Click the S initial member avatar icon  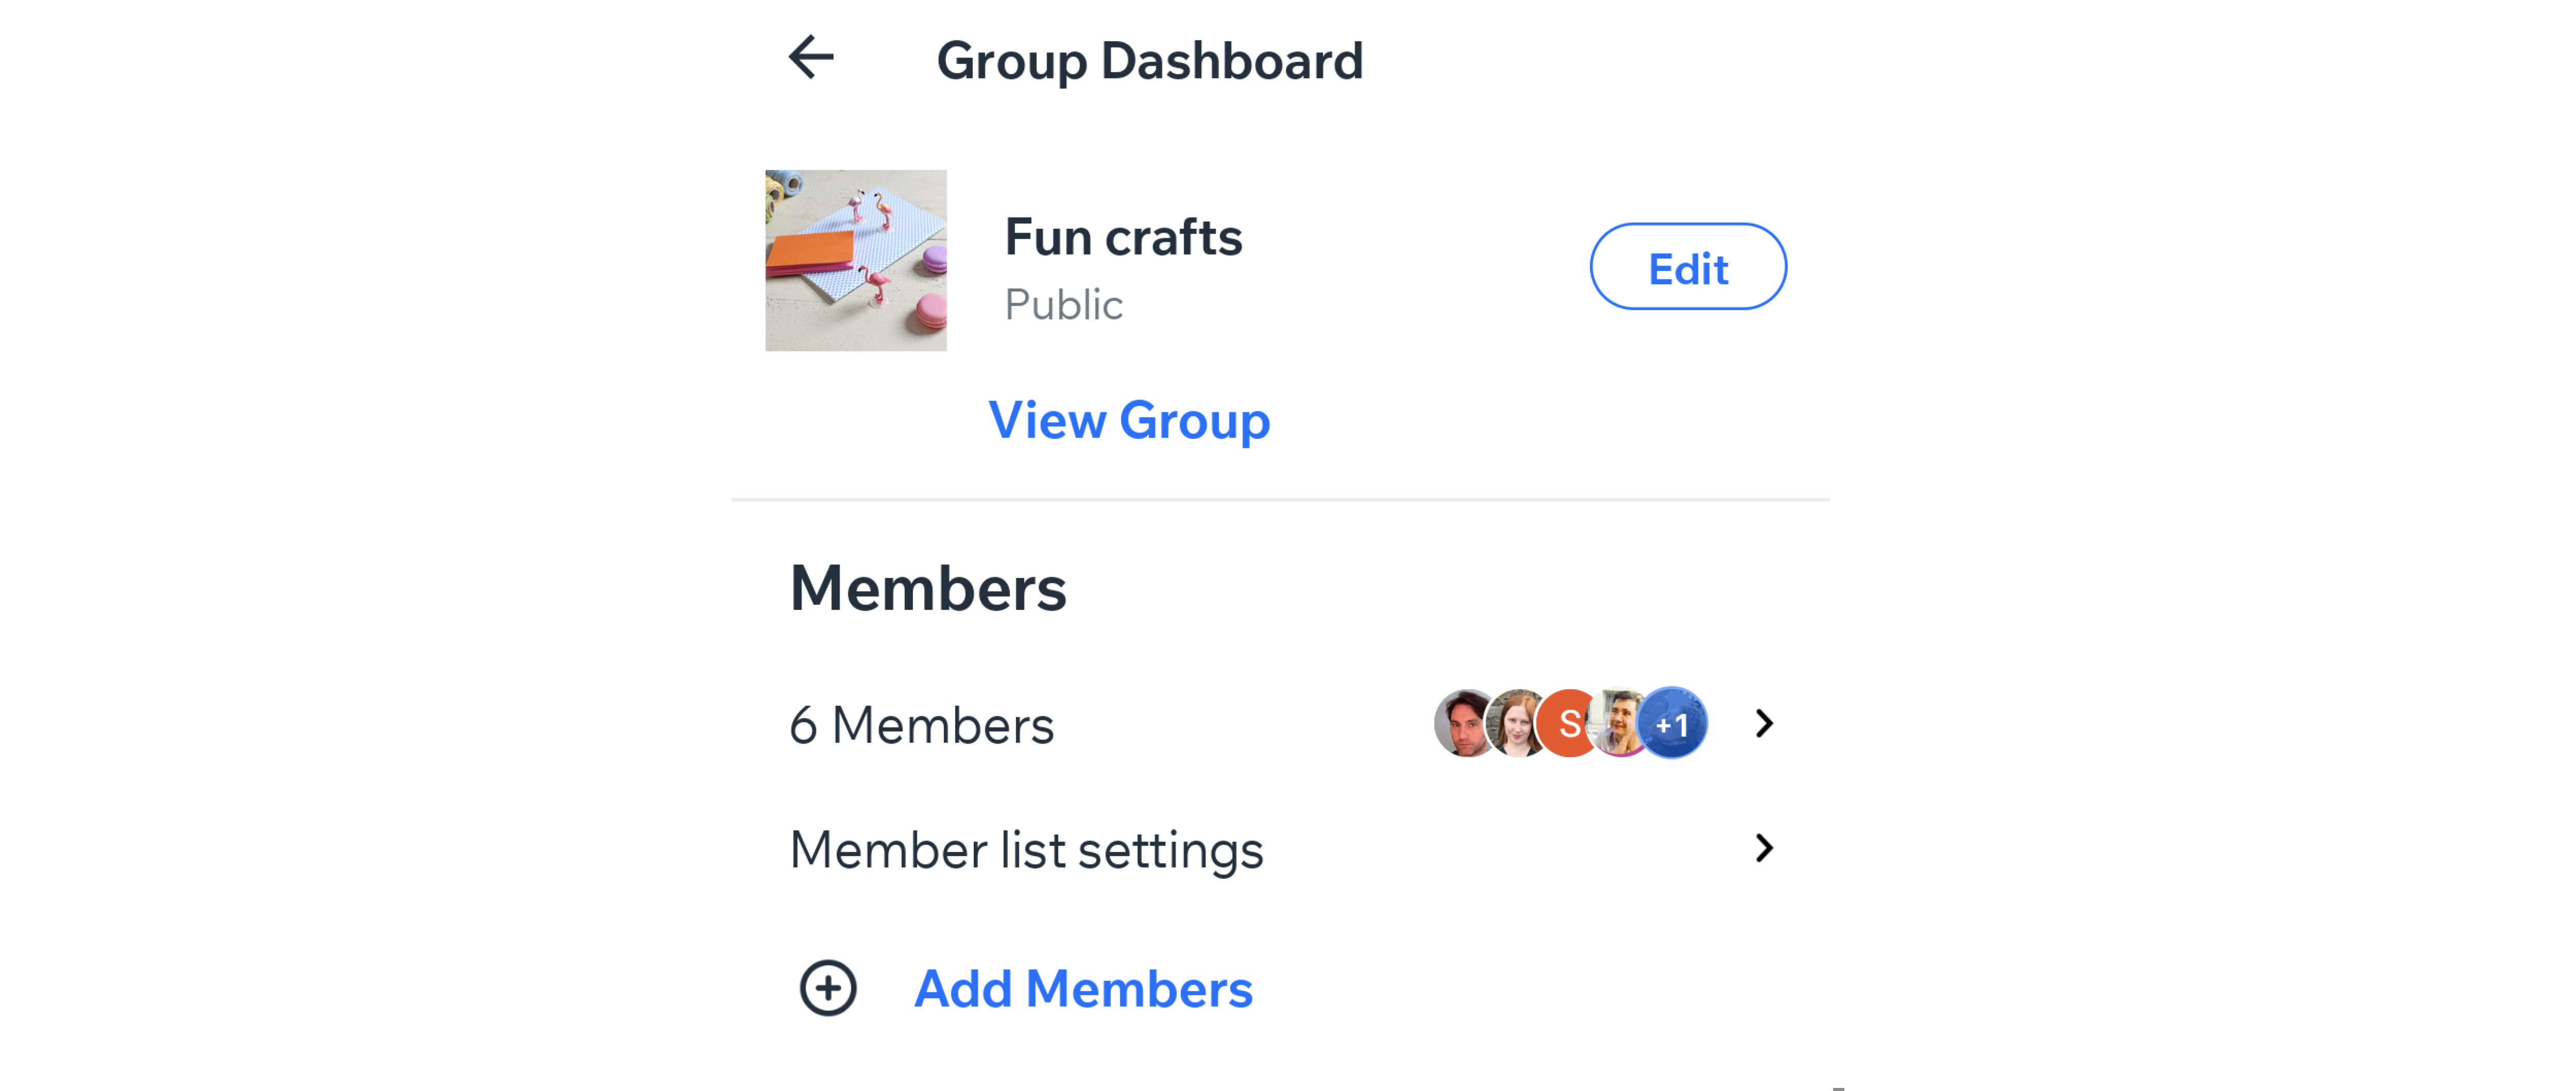coord(1569,723)
